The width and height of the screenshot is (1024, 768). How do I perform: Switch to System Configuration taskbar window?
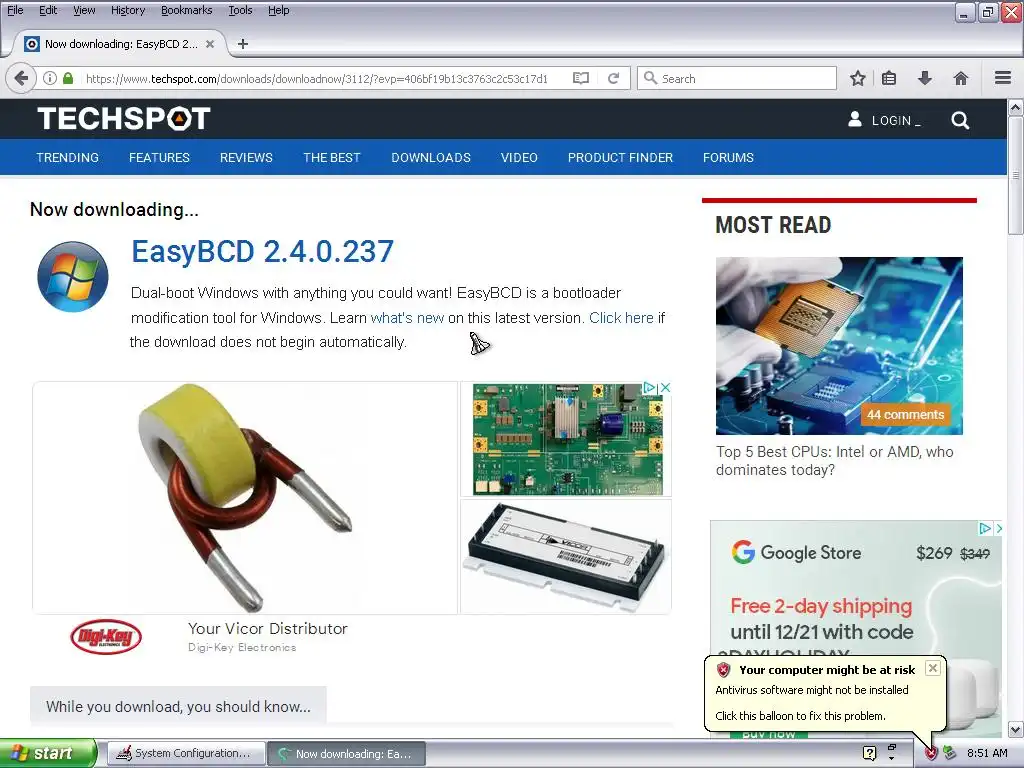tap(186, 754)
